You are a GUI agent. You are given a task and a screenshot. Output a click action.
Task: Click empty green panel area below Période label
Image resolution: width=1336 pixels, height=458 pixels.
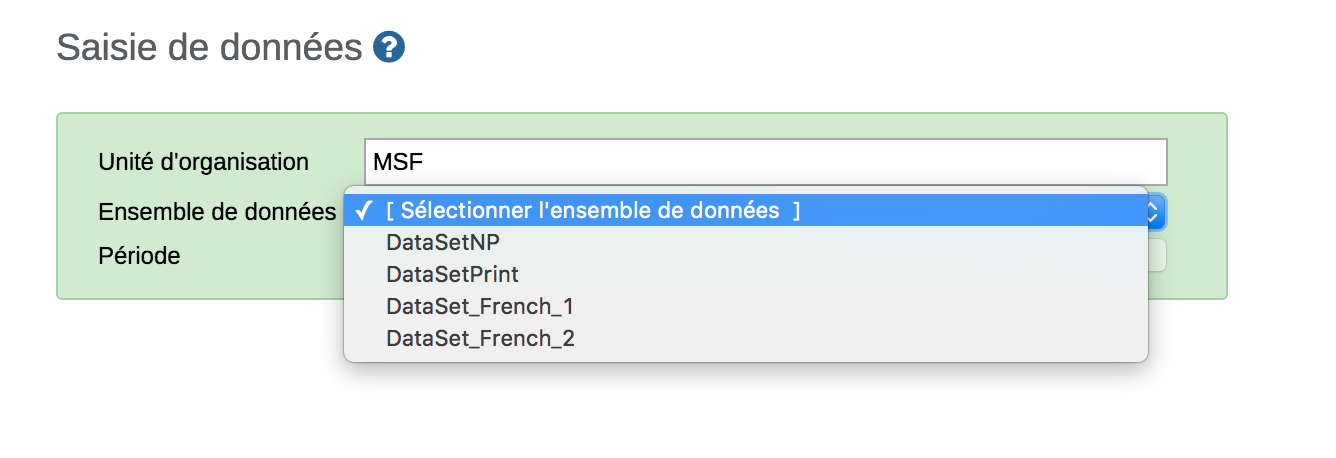pyautogui.click(x=200, y=284)
